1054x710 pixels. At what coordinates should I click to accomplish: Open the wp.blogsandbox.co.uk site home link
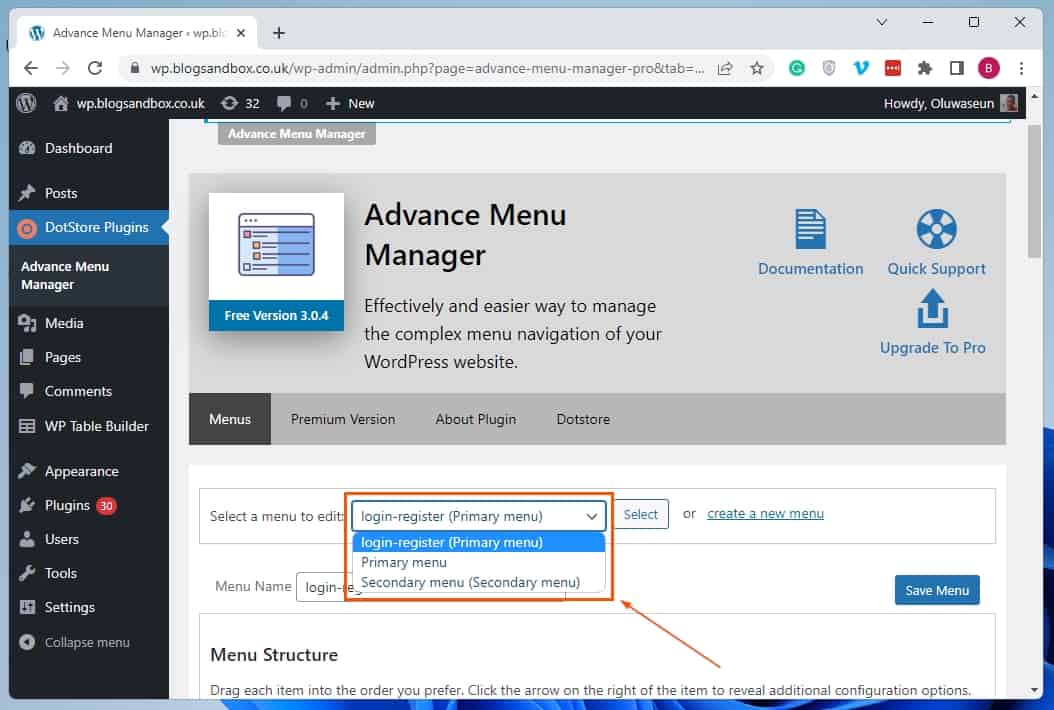pos(129,103)
